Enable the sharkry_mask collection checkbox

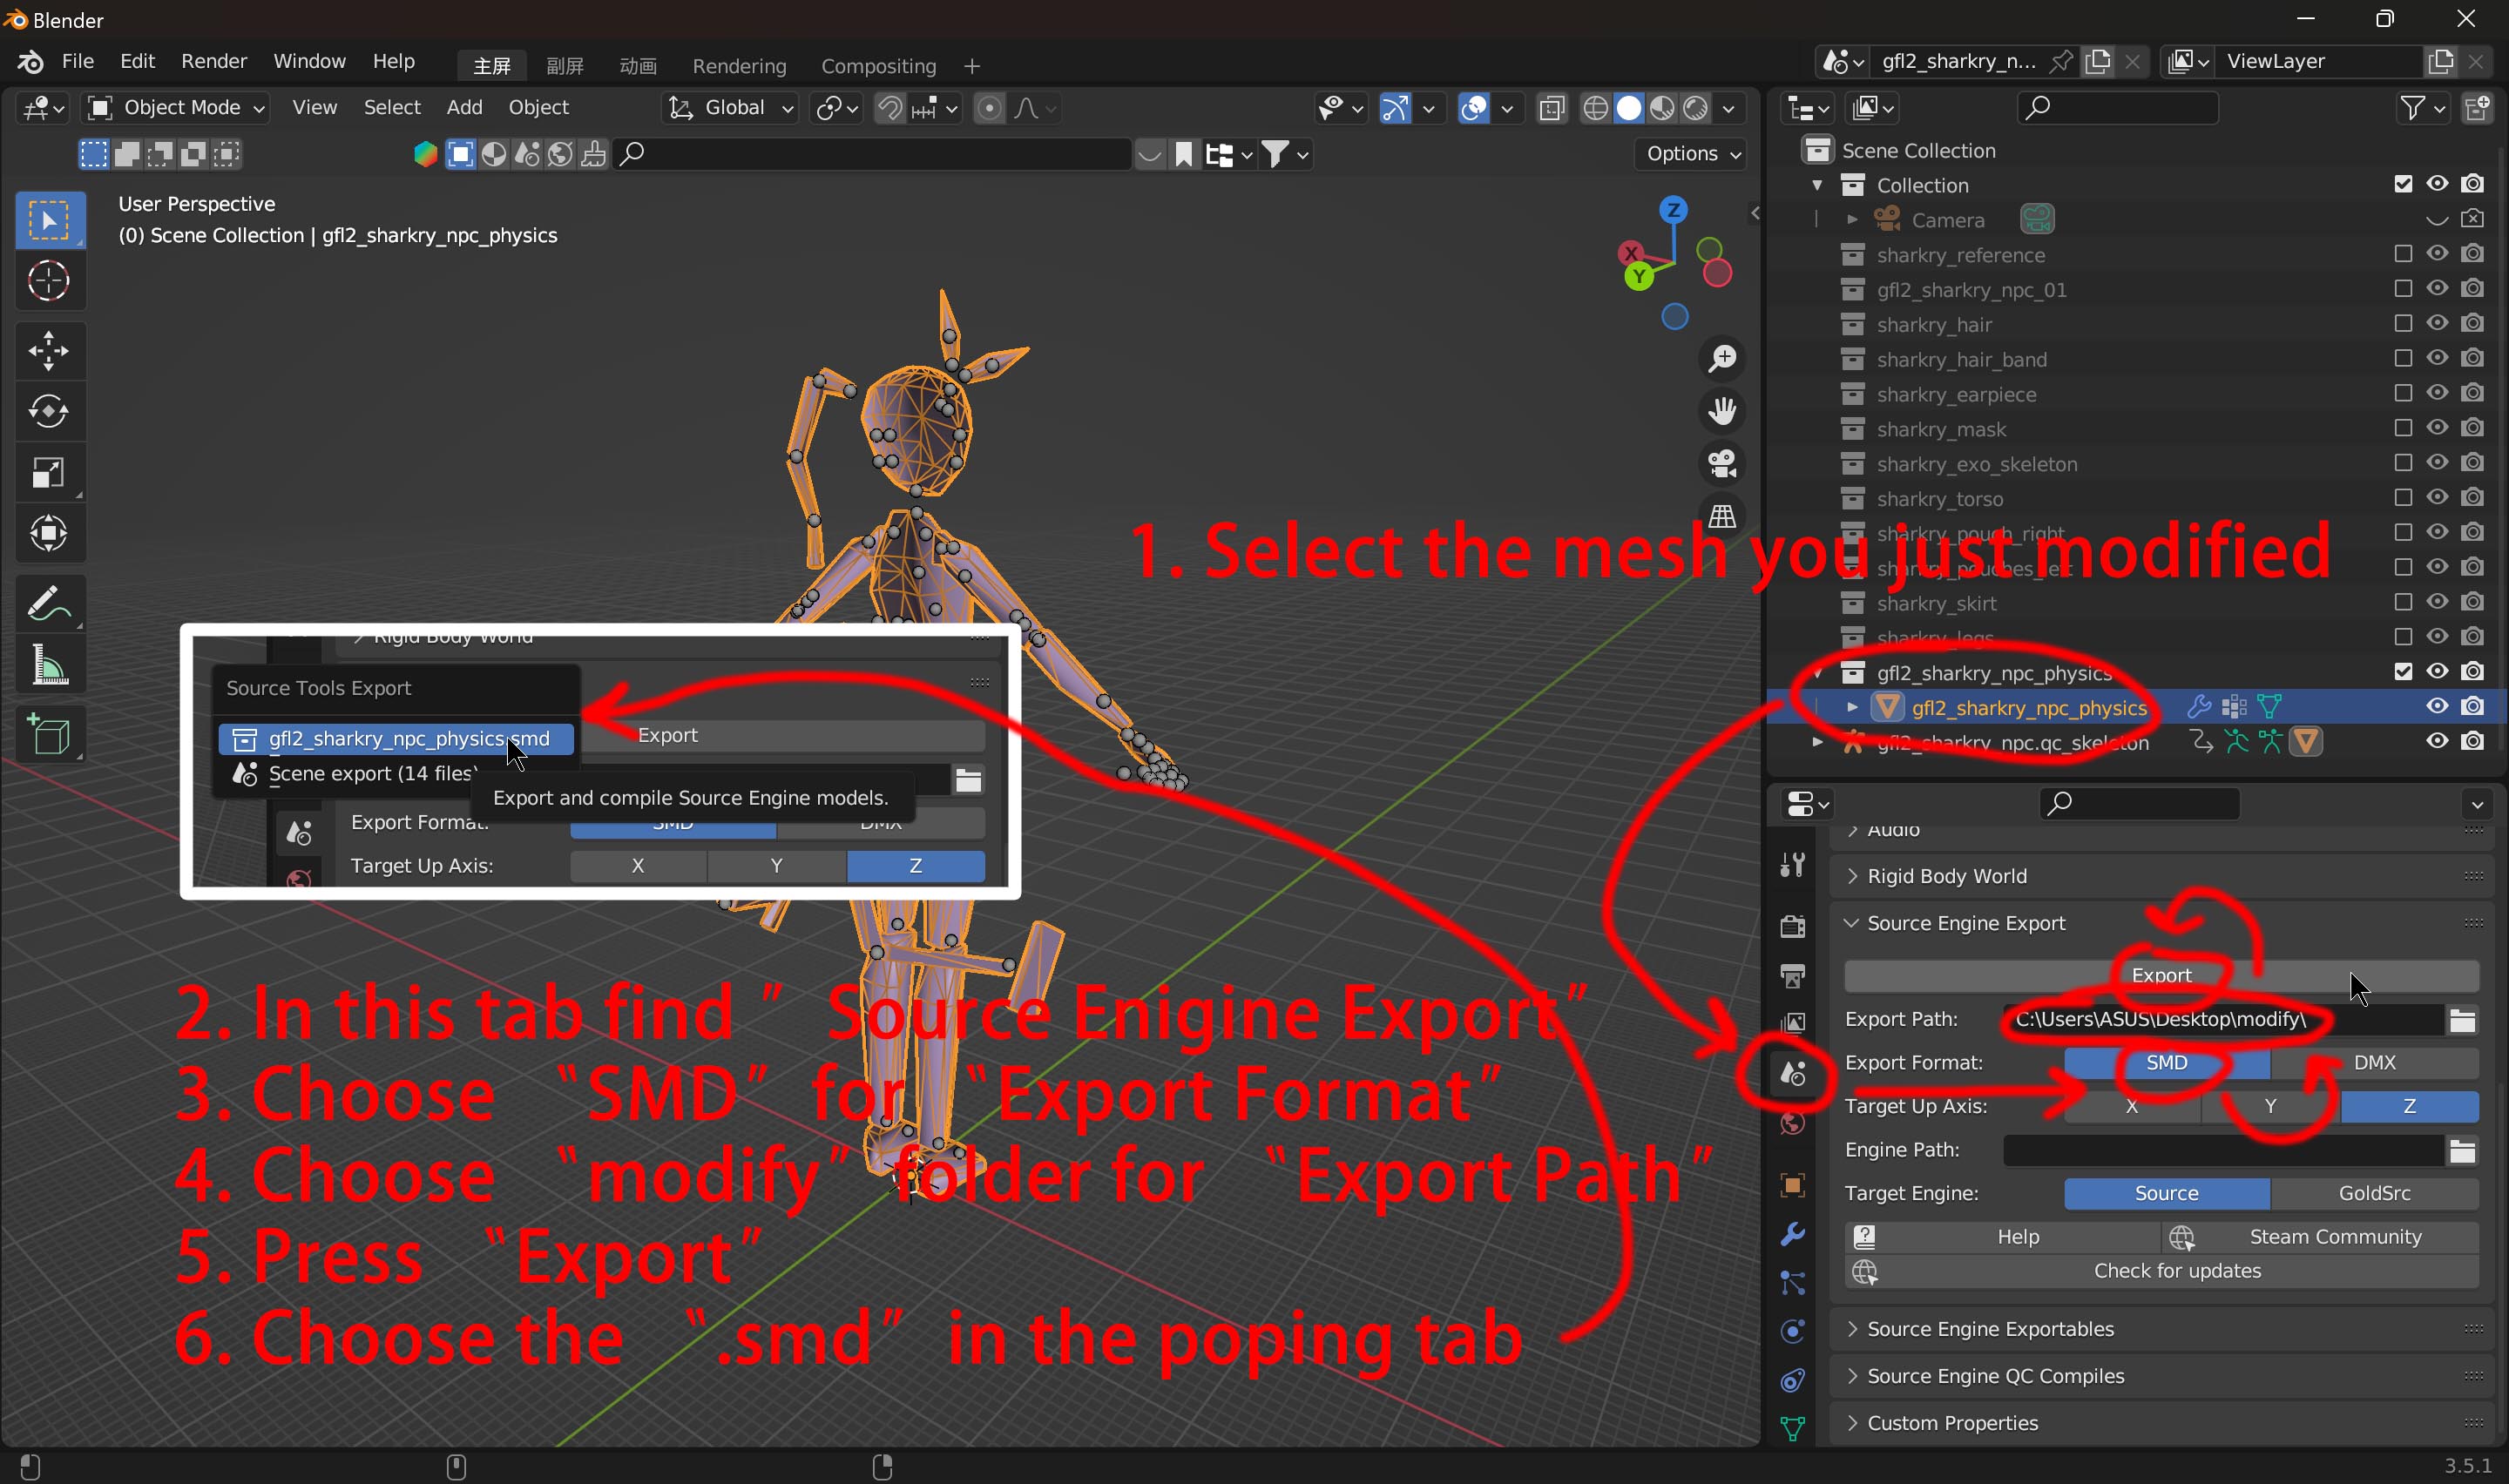click(2403, 428)
